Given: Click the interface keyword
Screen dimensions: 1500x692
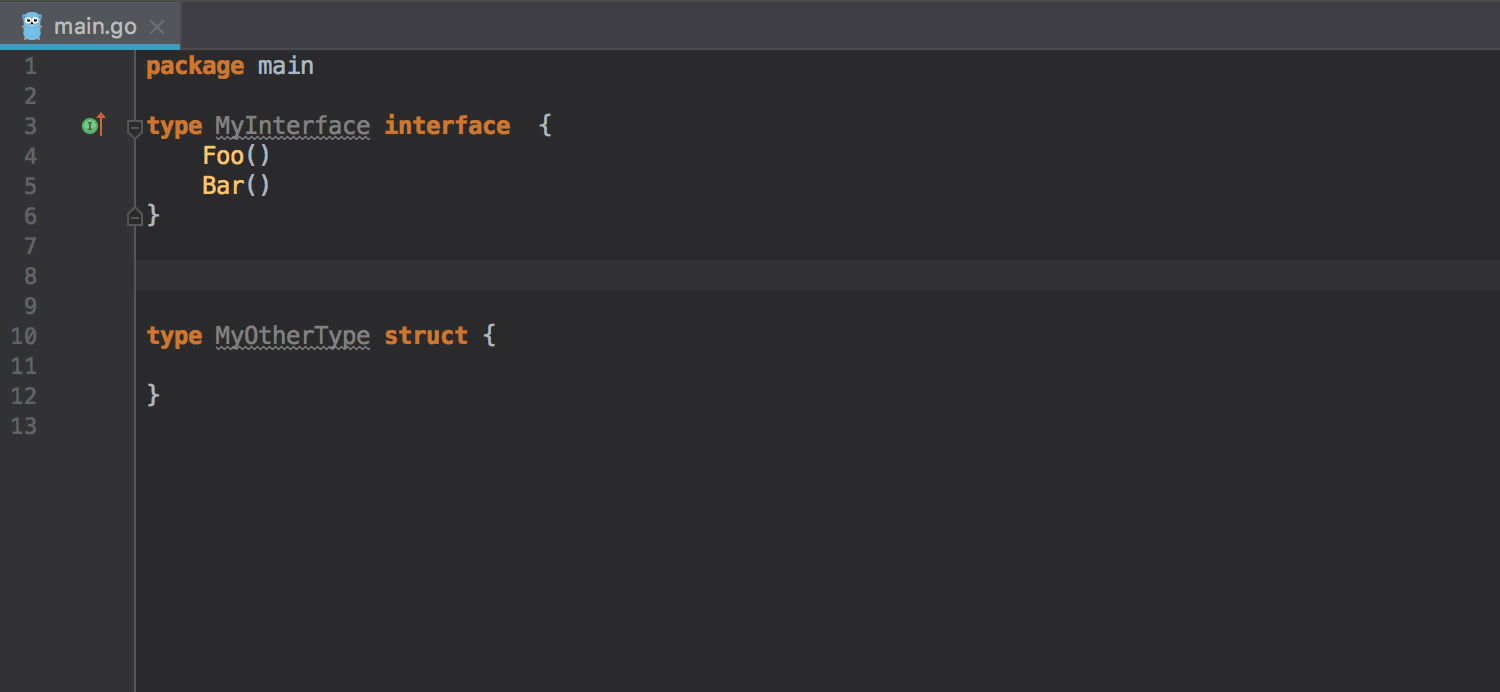Looking at the screenshot, I should tap(447, 126).
